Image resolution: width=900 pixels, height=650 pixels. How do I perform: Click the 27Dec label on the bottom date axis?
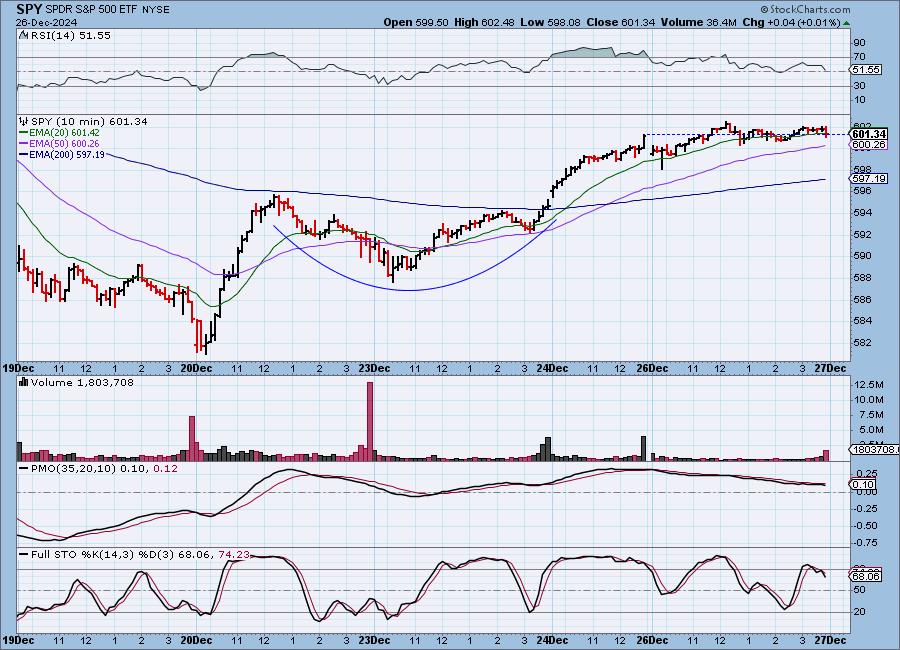(x=830, y=640)
